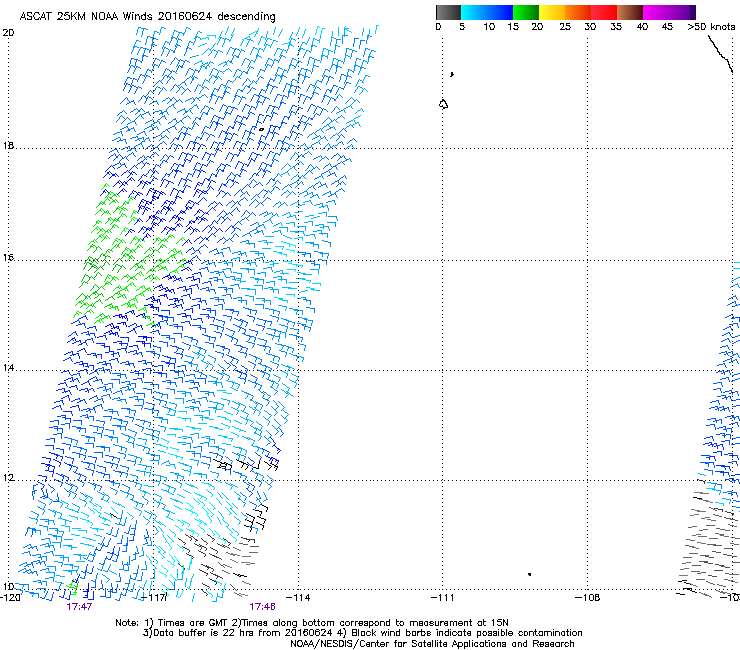Screen dimensions: 740x650
Task: Click the latitude label '18' on left axis
Action: 8,145
